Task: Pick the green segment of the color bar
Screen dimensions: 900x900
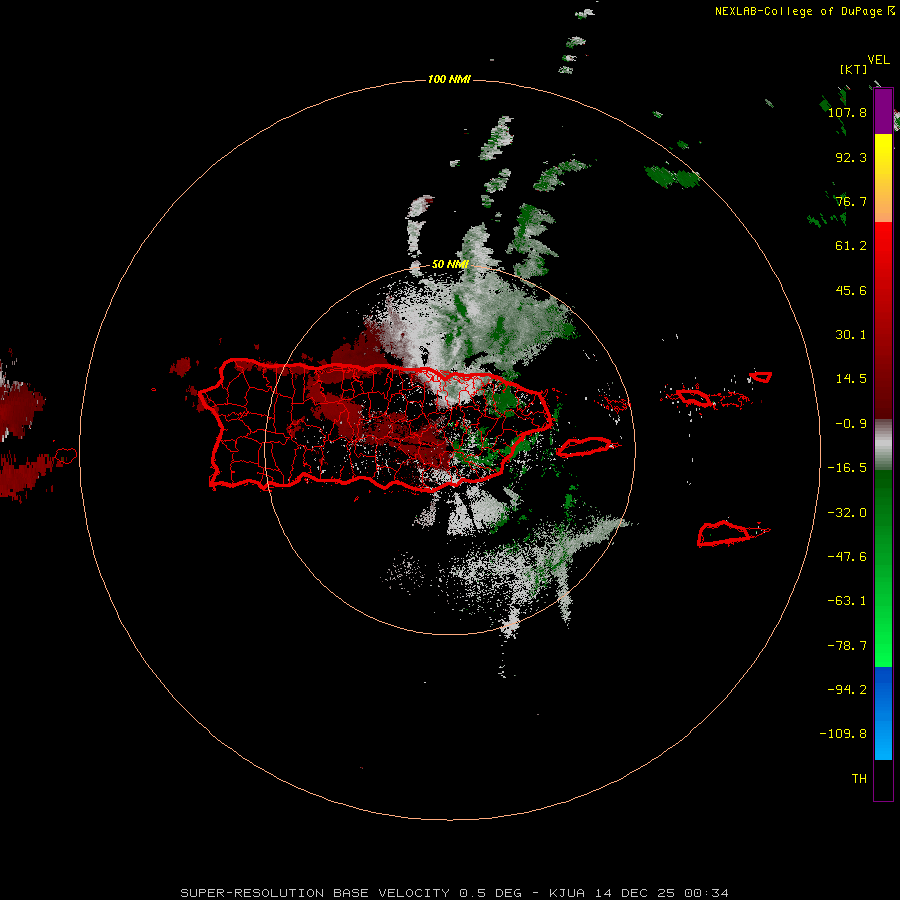Action: pyautogui.click(x=883, y=568)
